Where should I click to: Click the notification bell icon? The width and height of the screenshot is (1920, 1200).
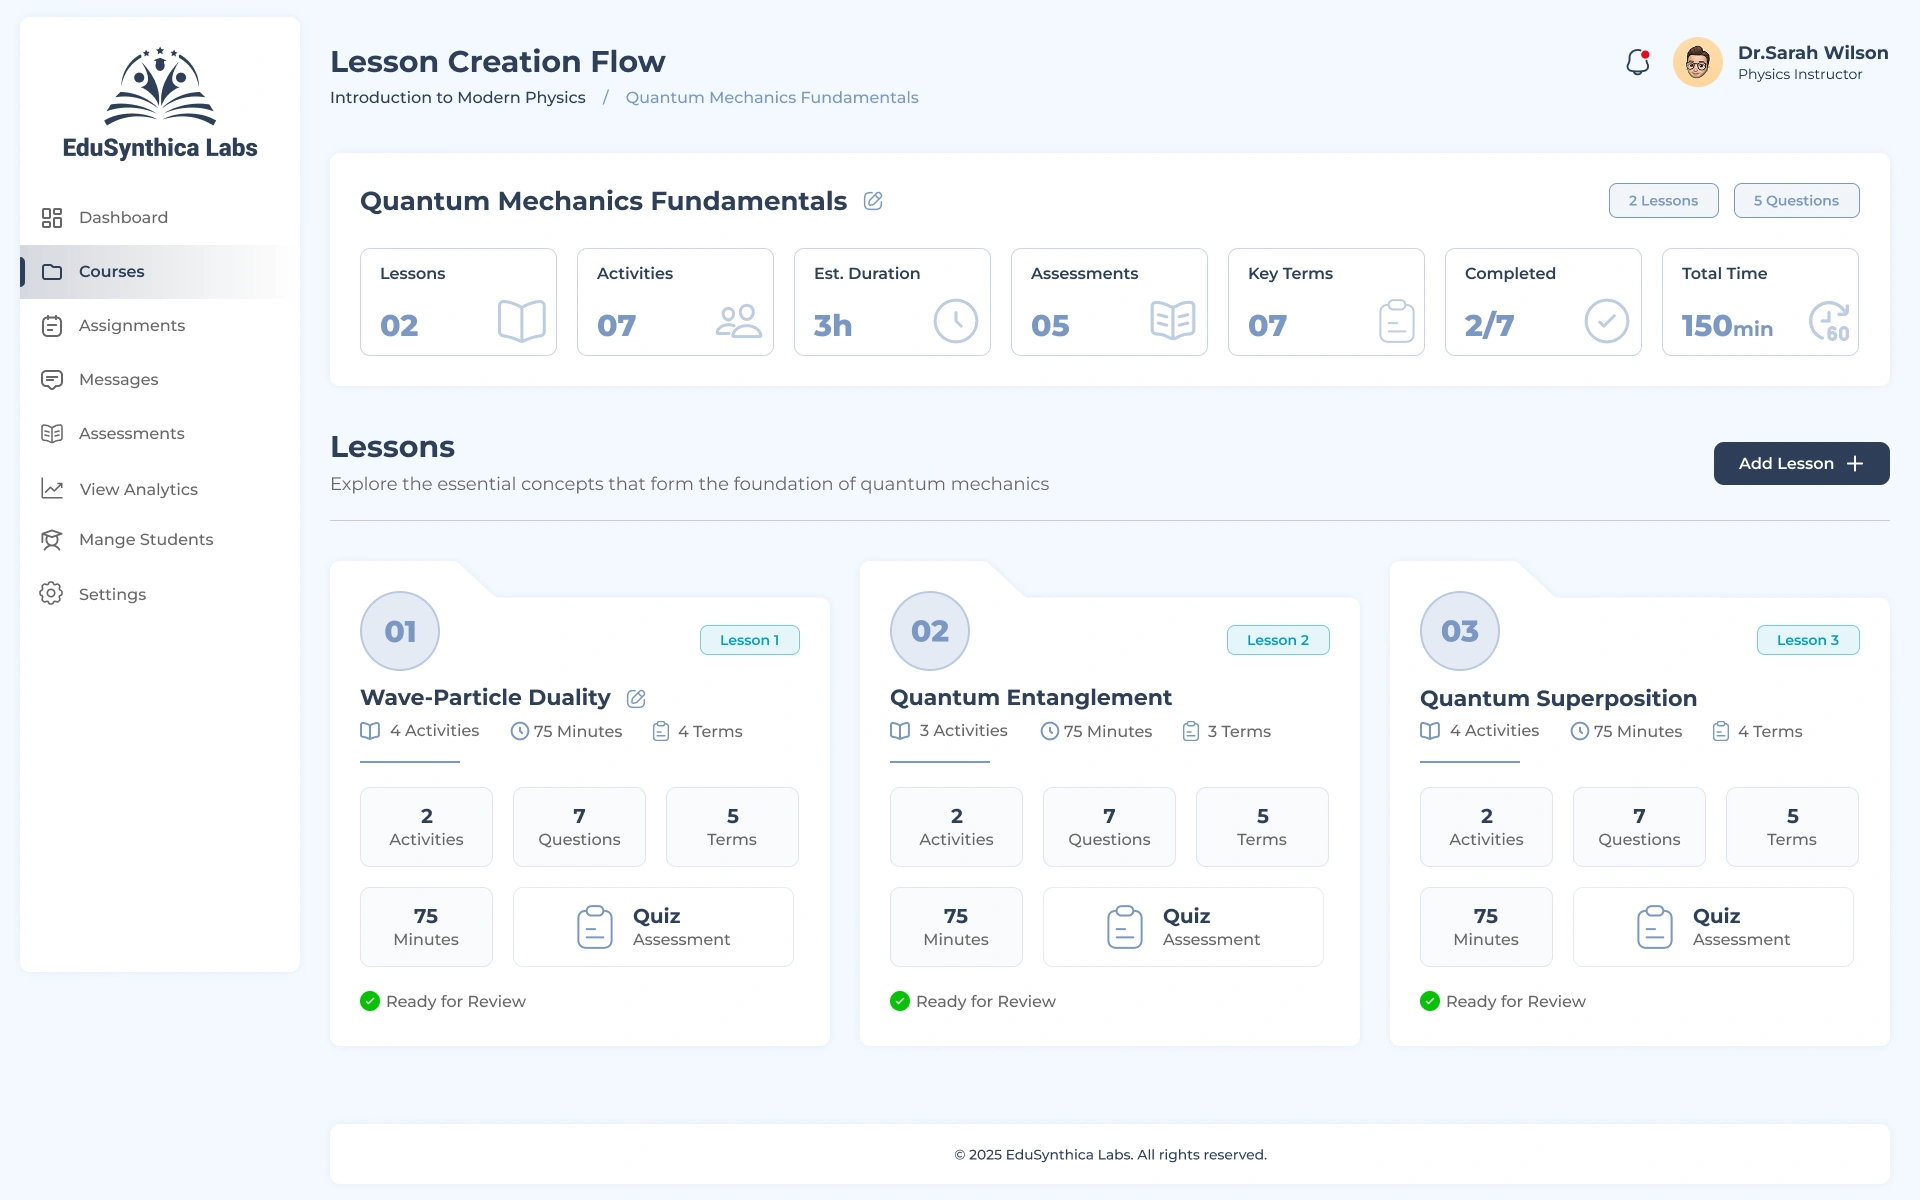pyautogui.click(x=1637, y=63)
